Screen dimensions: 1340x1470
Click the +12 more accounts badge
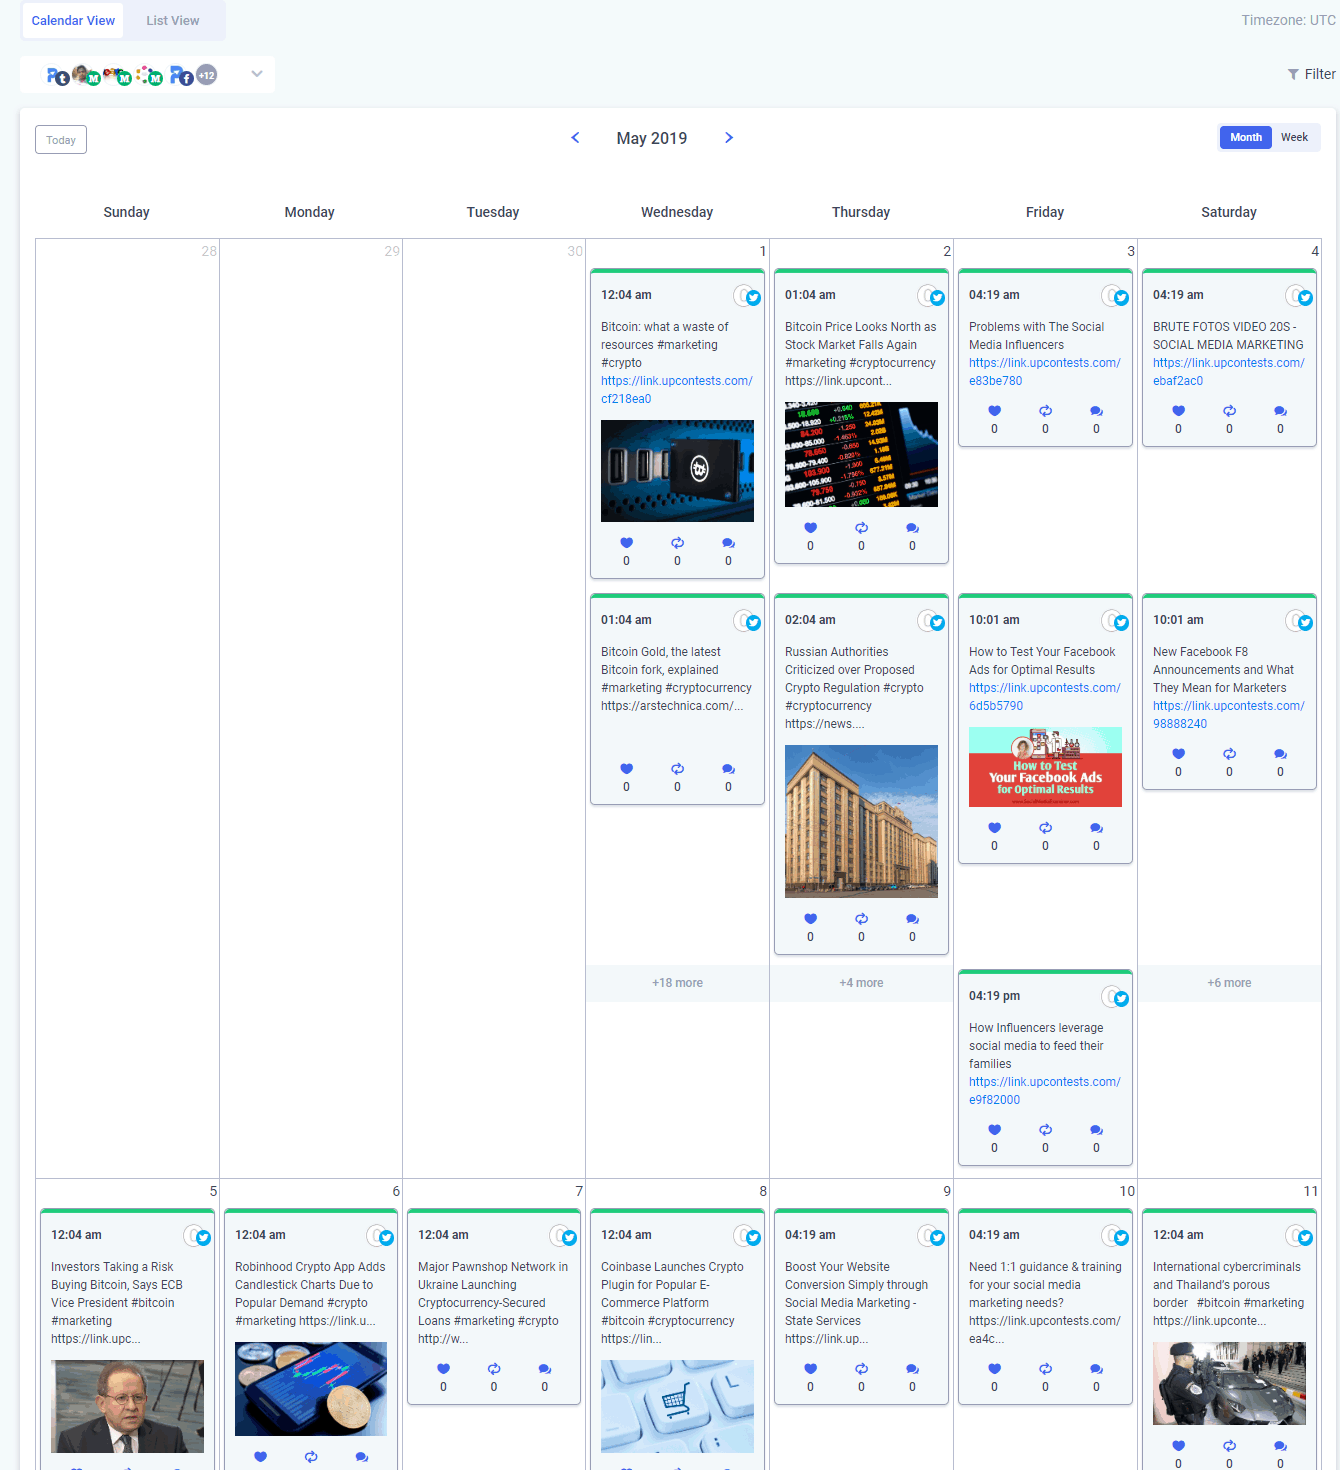[x=207, y=75]
